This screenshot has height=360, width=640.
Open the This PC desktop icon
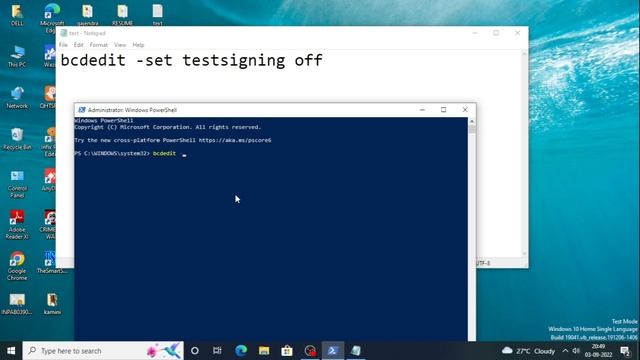[x=17, y=56]
